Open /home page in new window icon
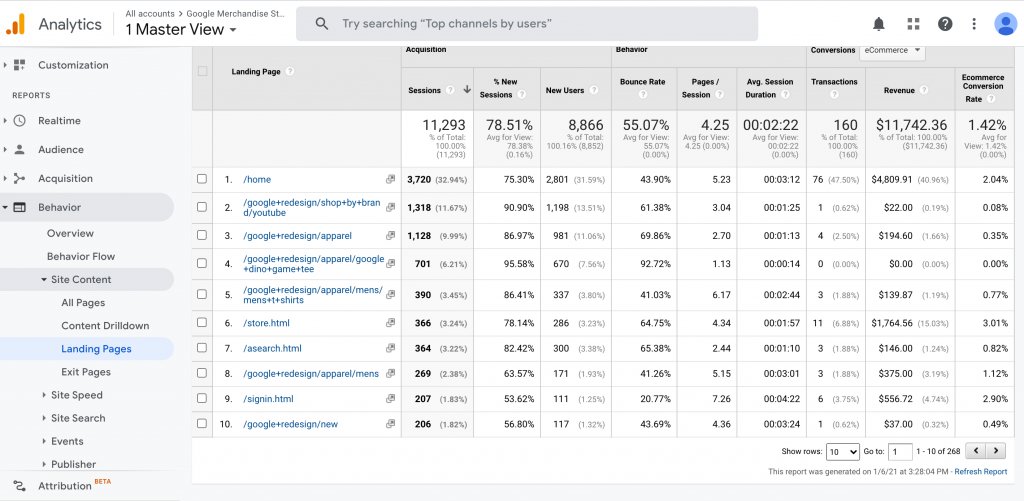This screenshot has height=501, width=1024. (x=391, y=179)
